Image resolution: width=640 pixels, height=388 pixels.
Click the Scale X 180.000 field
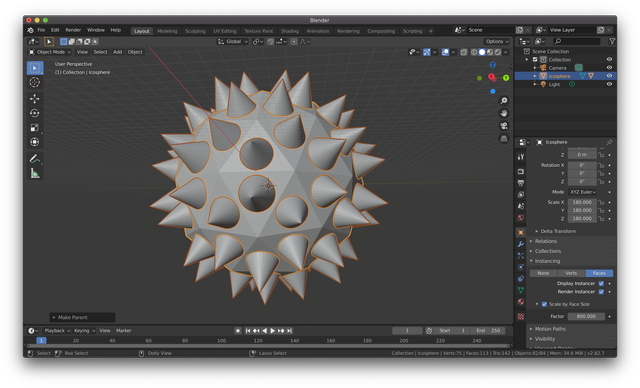coord(582,202)
